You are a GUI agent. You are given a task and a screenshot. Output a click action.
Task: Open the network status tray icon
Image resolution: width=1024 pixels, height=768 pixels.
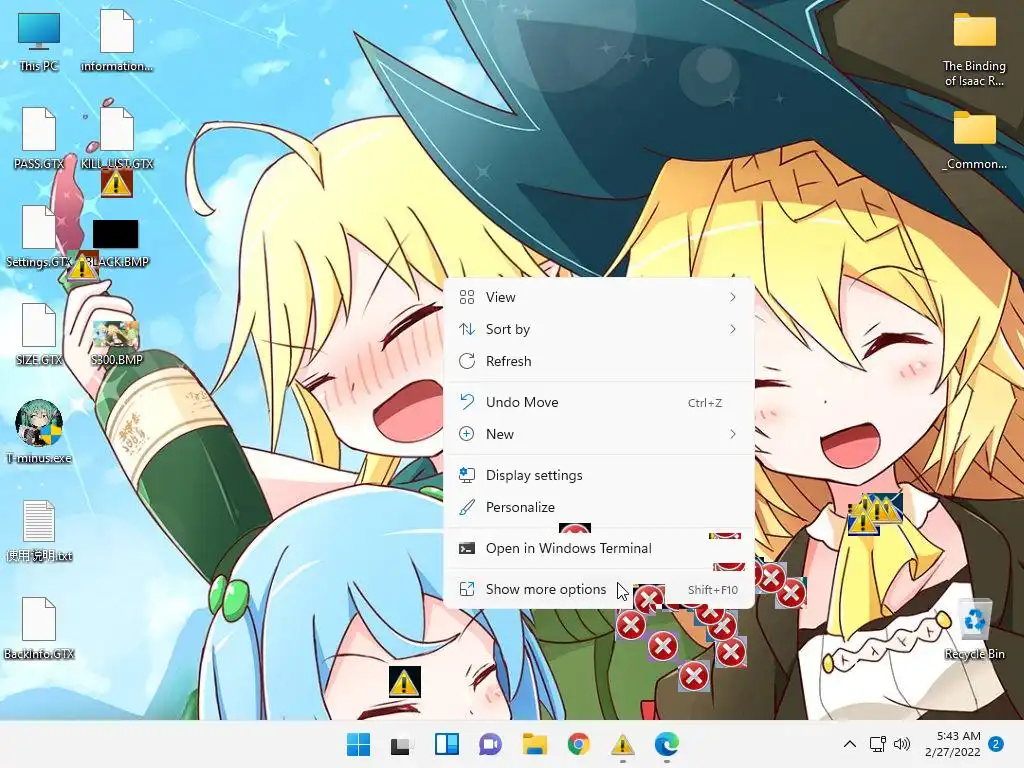click(x=877, y=744)
